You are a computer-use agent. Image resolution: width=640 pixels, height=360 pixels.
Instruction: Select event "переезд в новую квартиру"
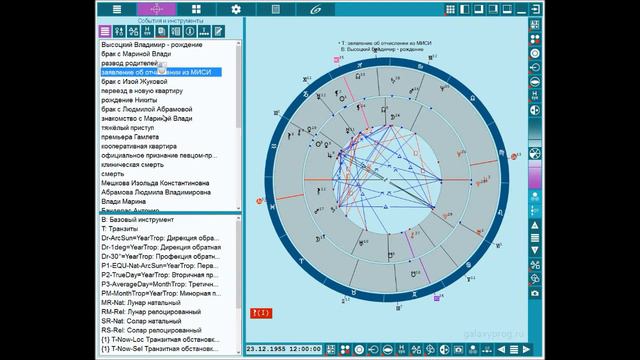coord(142,91)
